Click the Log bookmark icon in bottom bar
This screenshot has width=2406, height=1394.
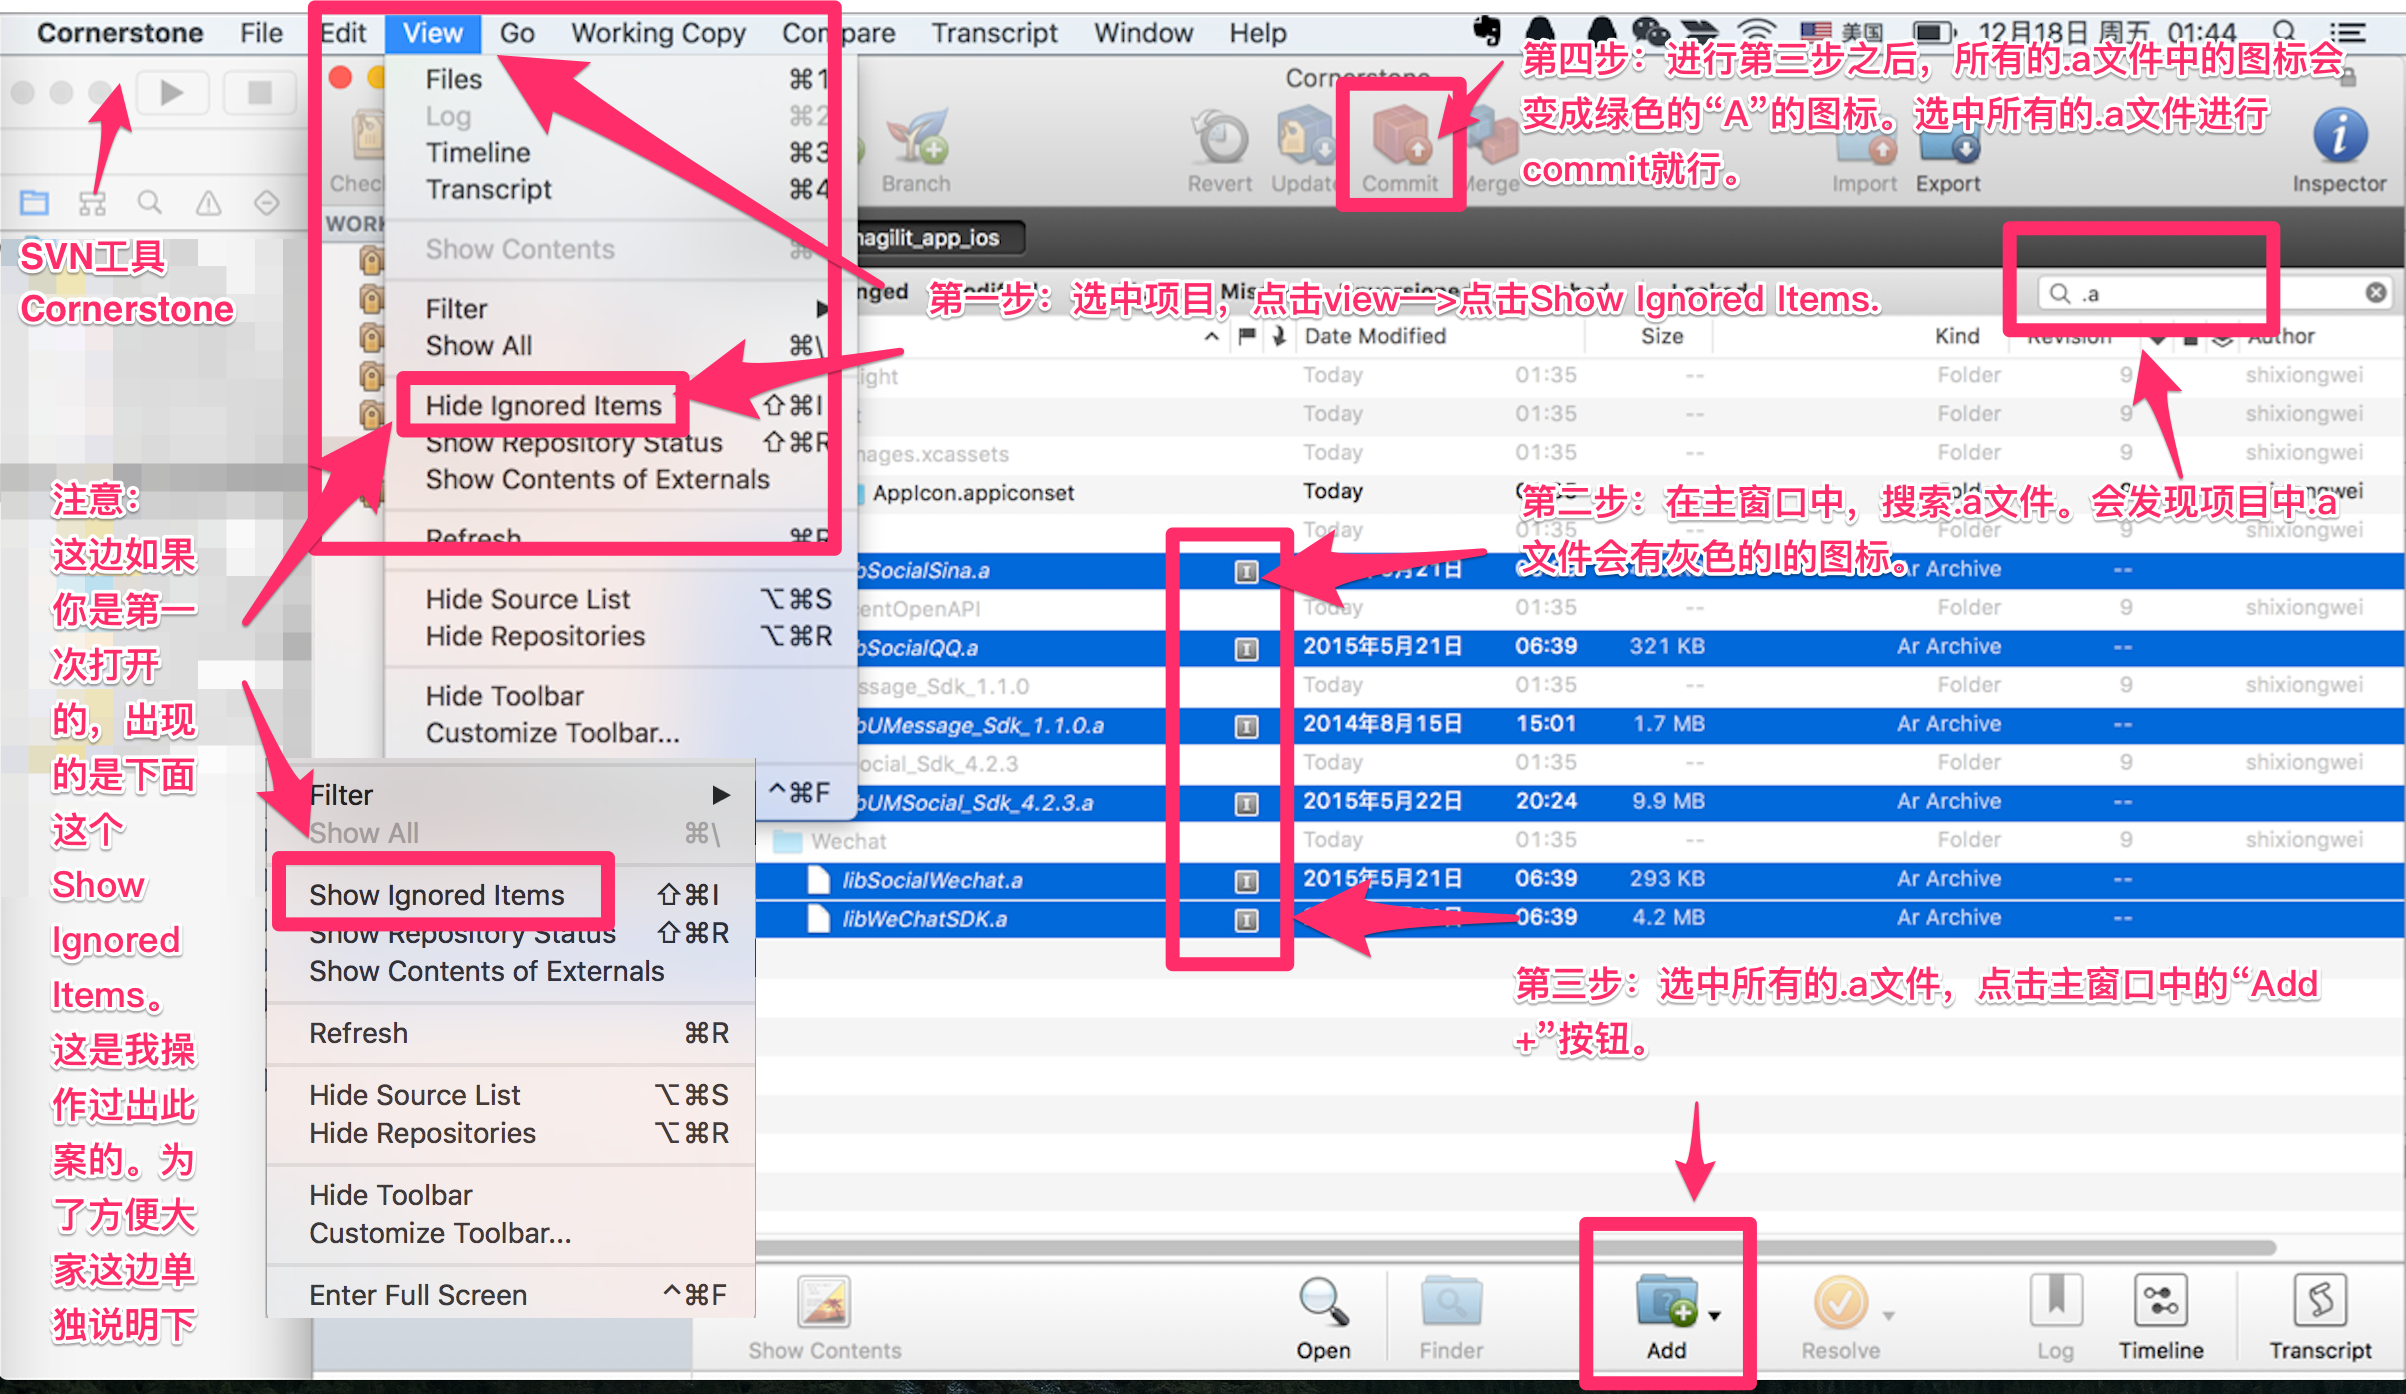pyautogui.click(x=2056, y=1300)
